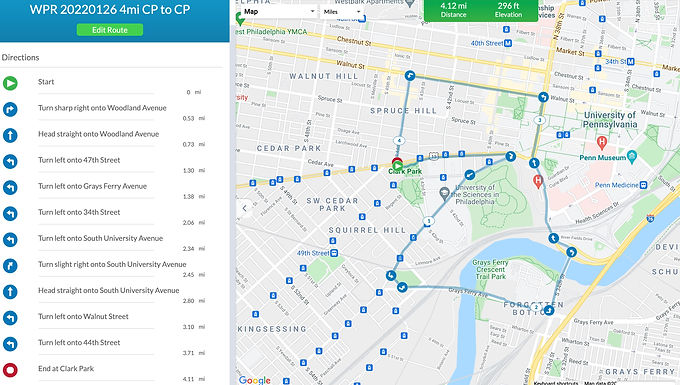Click the University of the Sciences pin
680x385 pixels.
coord(444,193)
